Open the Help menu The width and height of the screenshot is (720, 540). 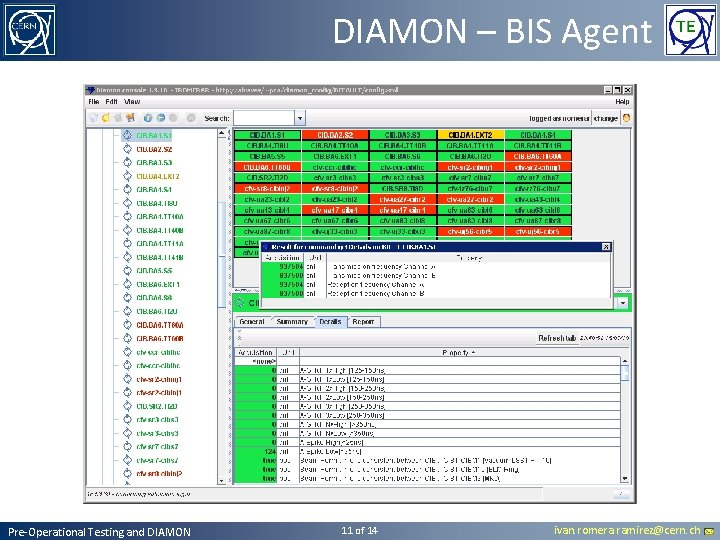622,101
